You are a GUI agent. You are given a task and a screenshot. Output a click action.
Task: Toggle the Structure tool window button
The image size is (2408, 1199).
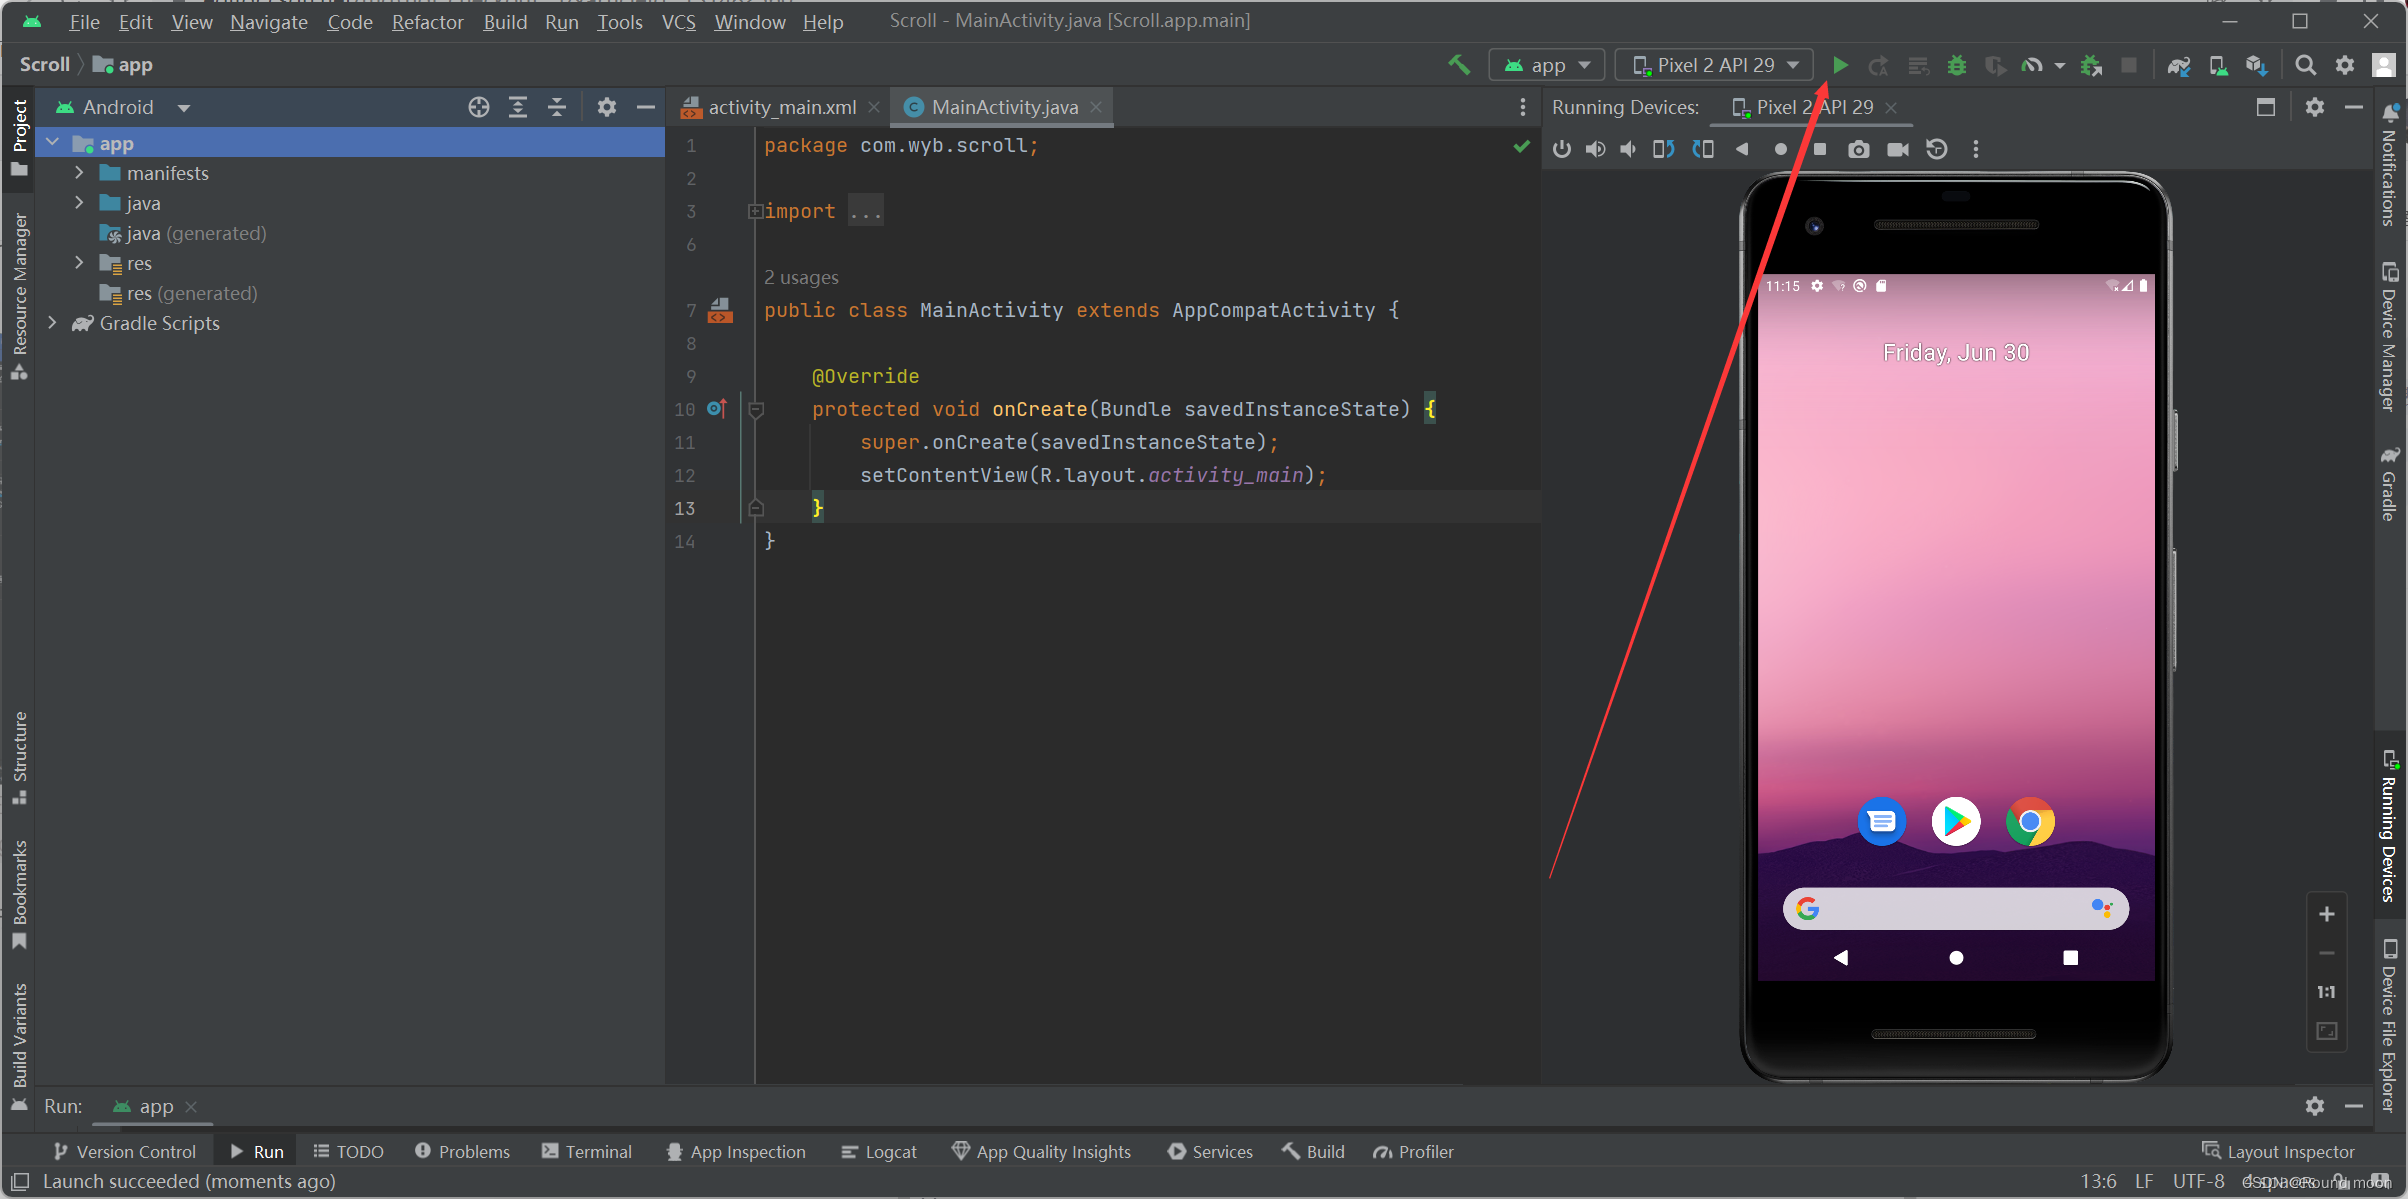[19, 758]
